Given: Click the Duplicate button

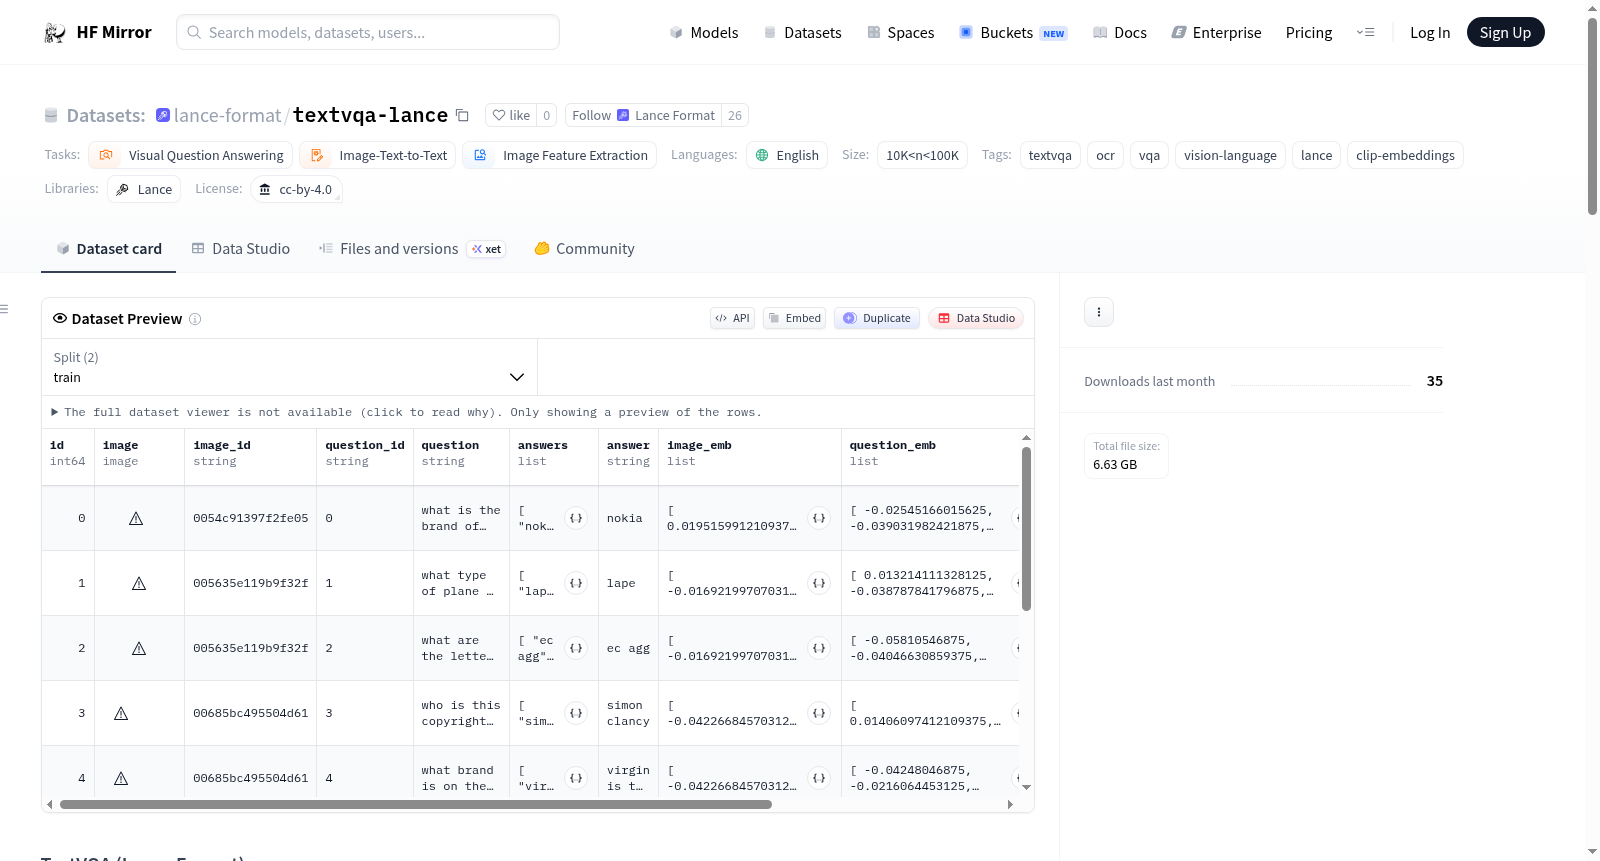Looking at the screenshot, I should point(877,318).
